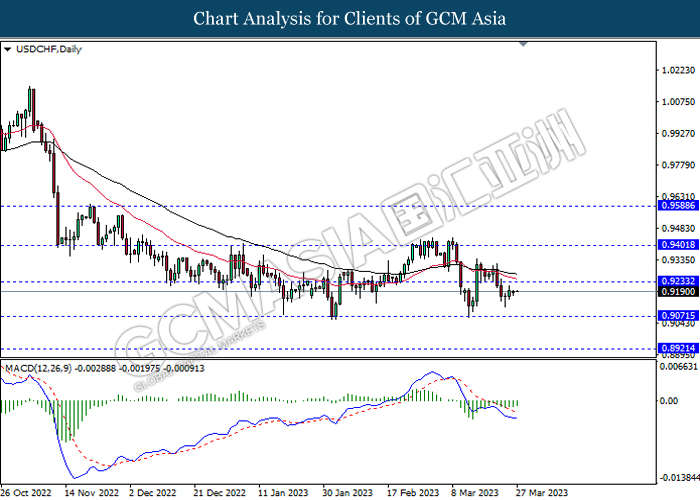Click the 0.94830 price axis value
Image resolution: width=700 pixels, height=500 pixels.
click(679, 229)
